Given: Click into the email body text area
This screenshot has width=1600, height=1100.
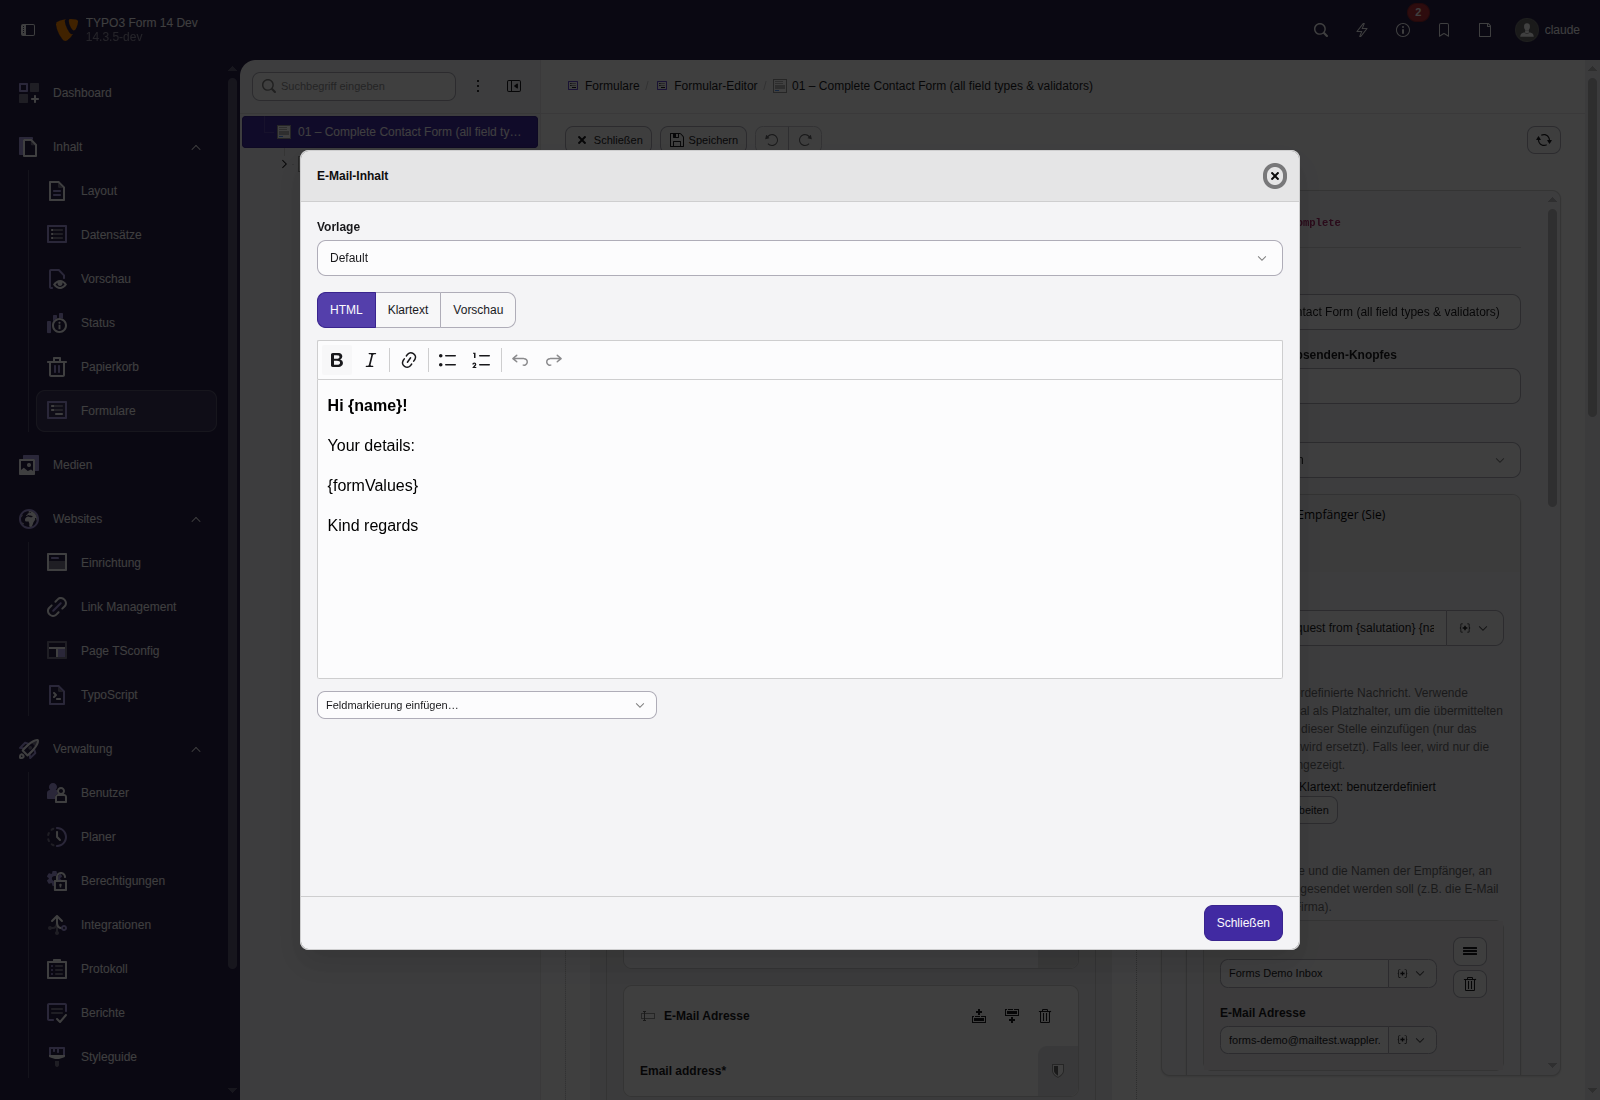Looking at the screenshot, I should click(x=800, y=529).
